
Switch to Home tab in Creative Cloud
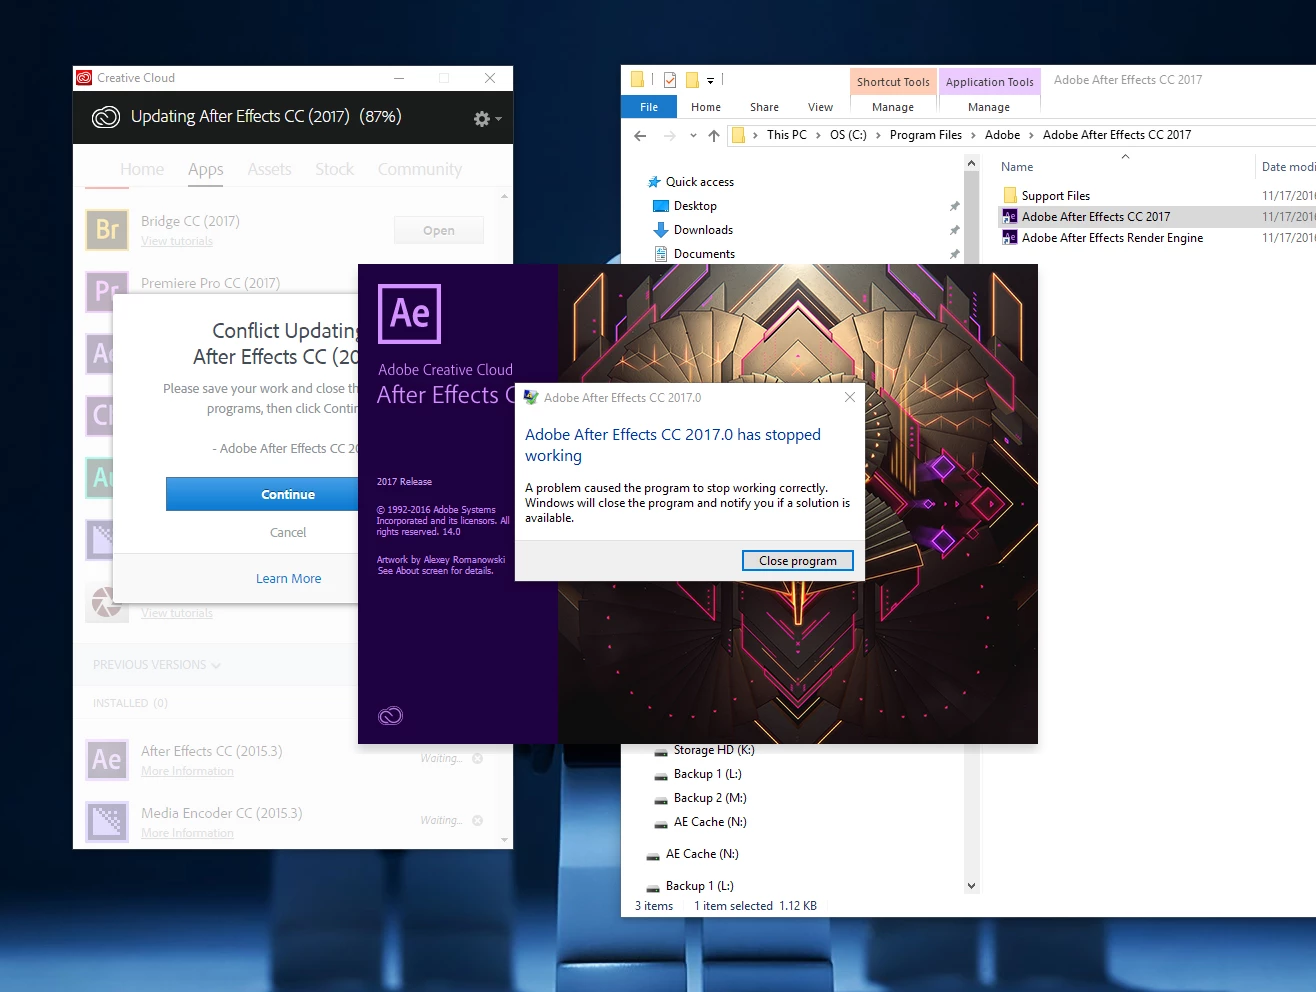[x=142, y=169]
